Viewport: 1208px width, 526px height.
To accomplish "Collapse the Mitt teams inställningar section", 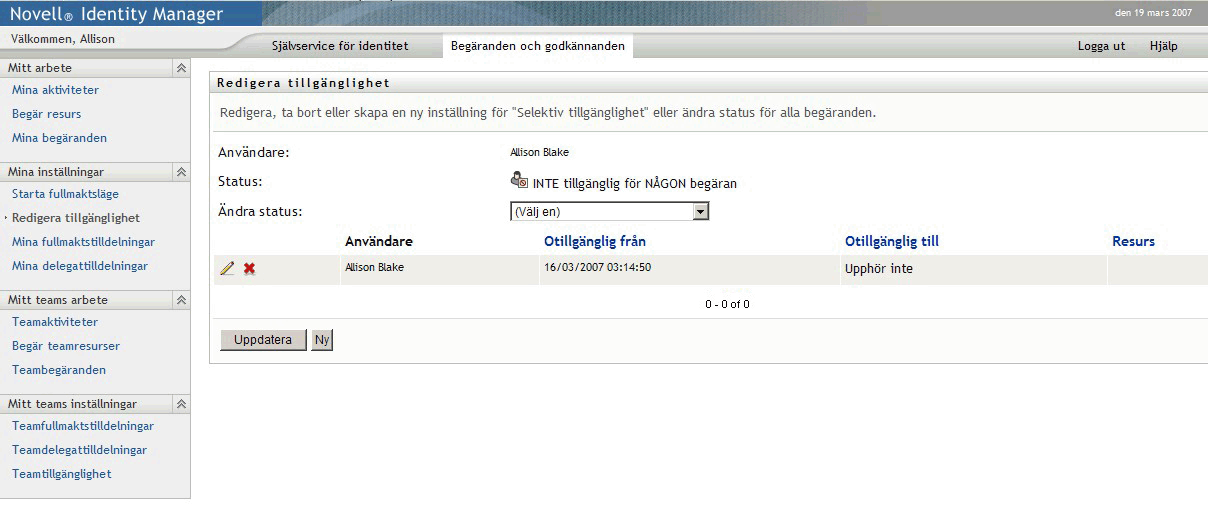I will click(x=181, y=404).
